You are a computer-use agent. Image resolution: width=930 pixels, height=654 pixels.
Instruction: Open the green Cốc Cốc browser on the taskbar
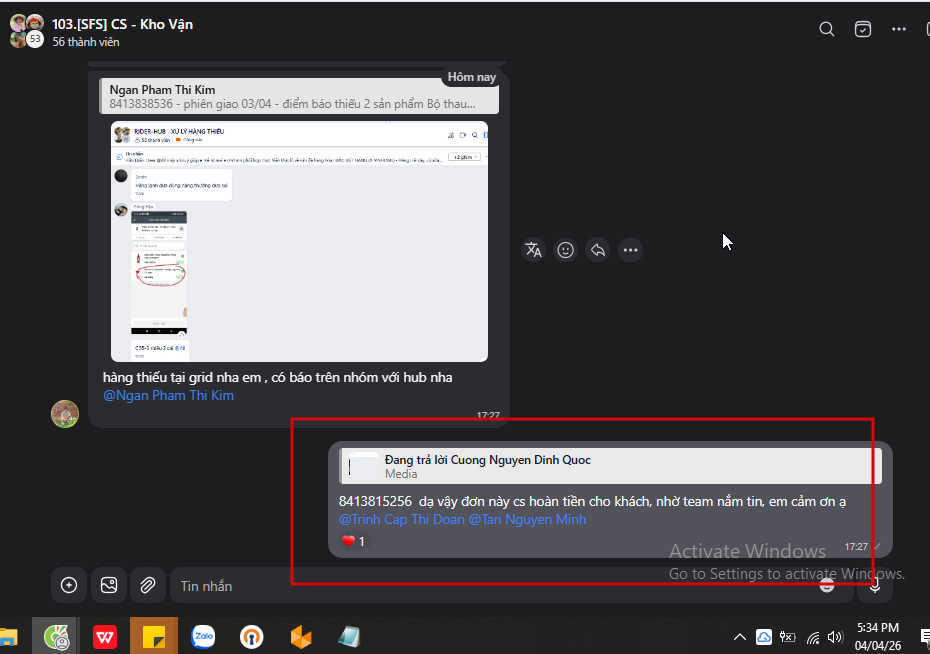tap(56, 637)
